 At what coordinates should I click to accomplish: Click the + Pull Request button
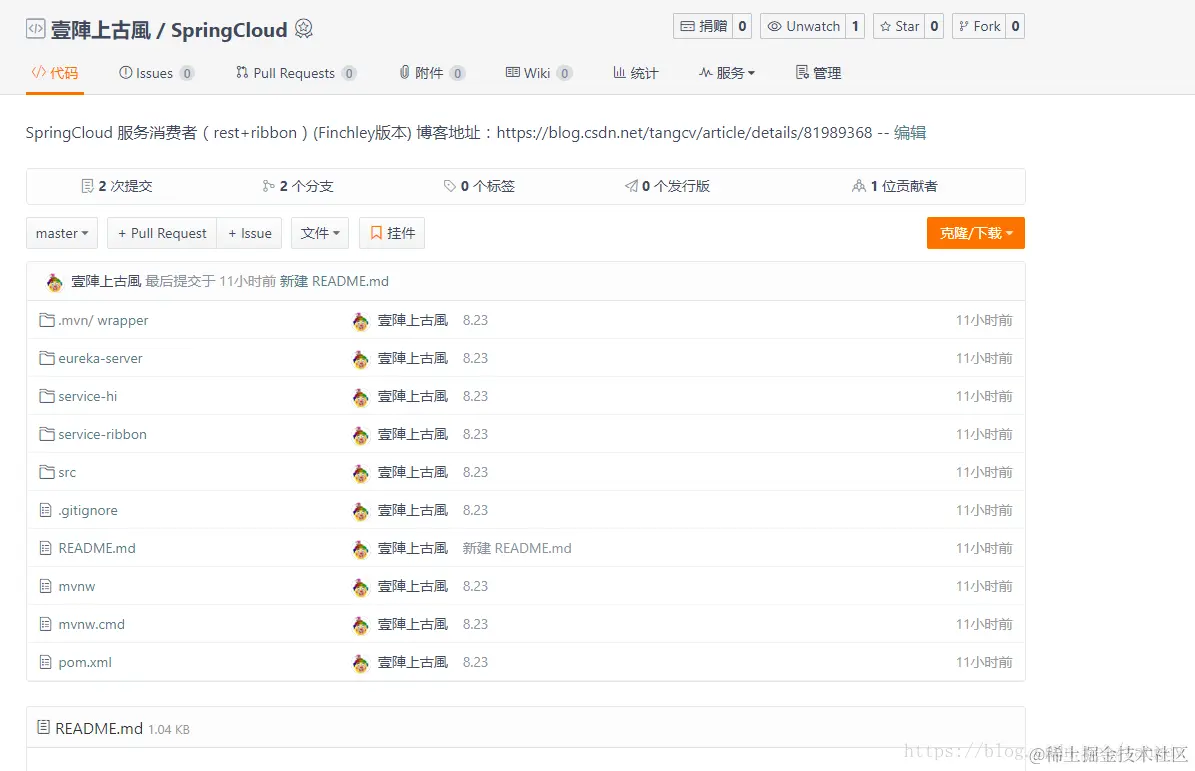(162, 233)
